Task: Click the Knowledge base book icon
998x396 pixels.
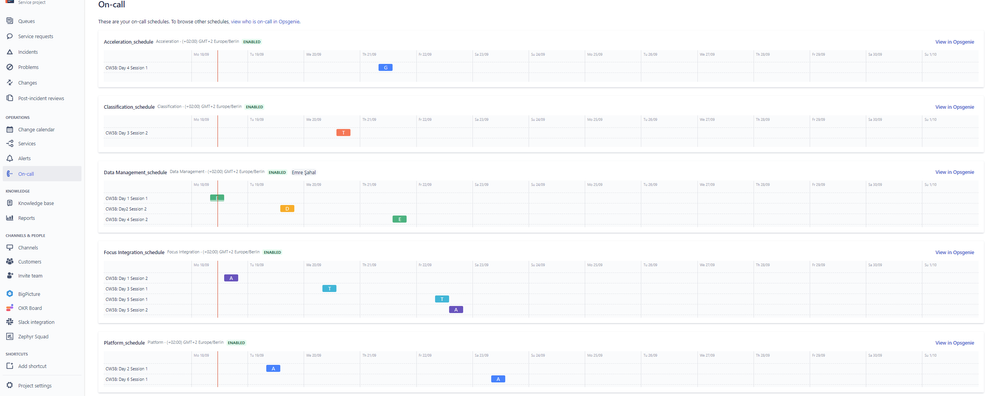Action: (x=10, y=203)
